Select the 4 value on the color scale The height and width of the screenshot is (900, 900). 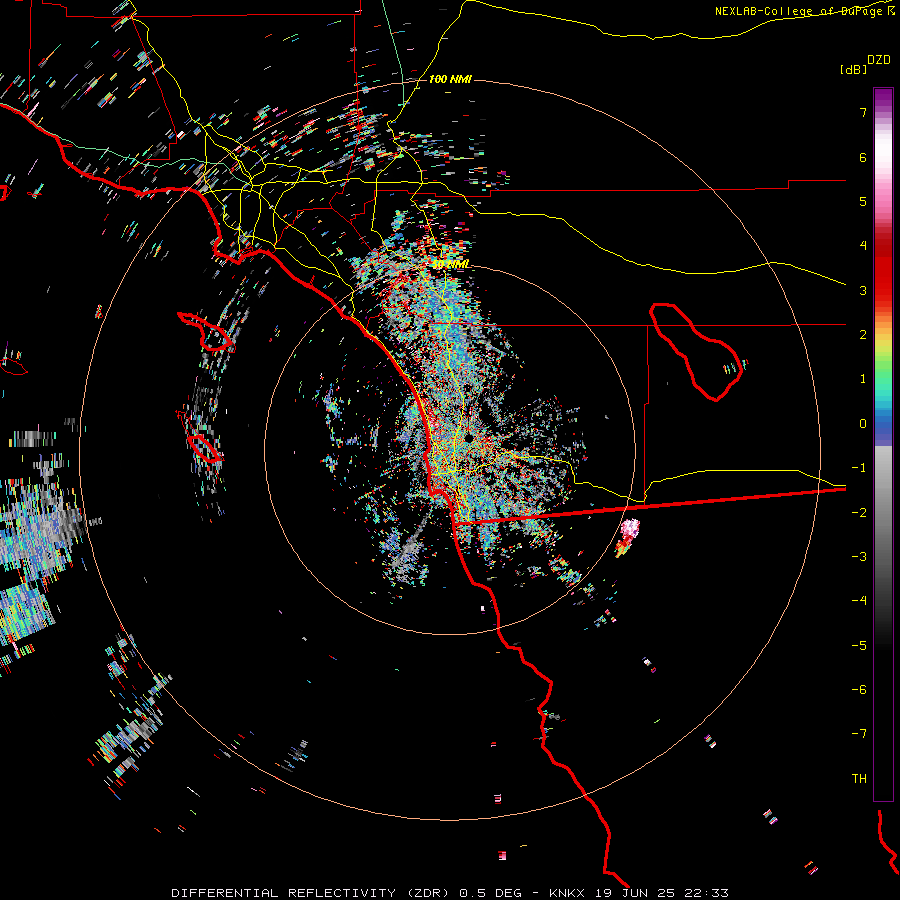[863, 246]
